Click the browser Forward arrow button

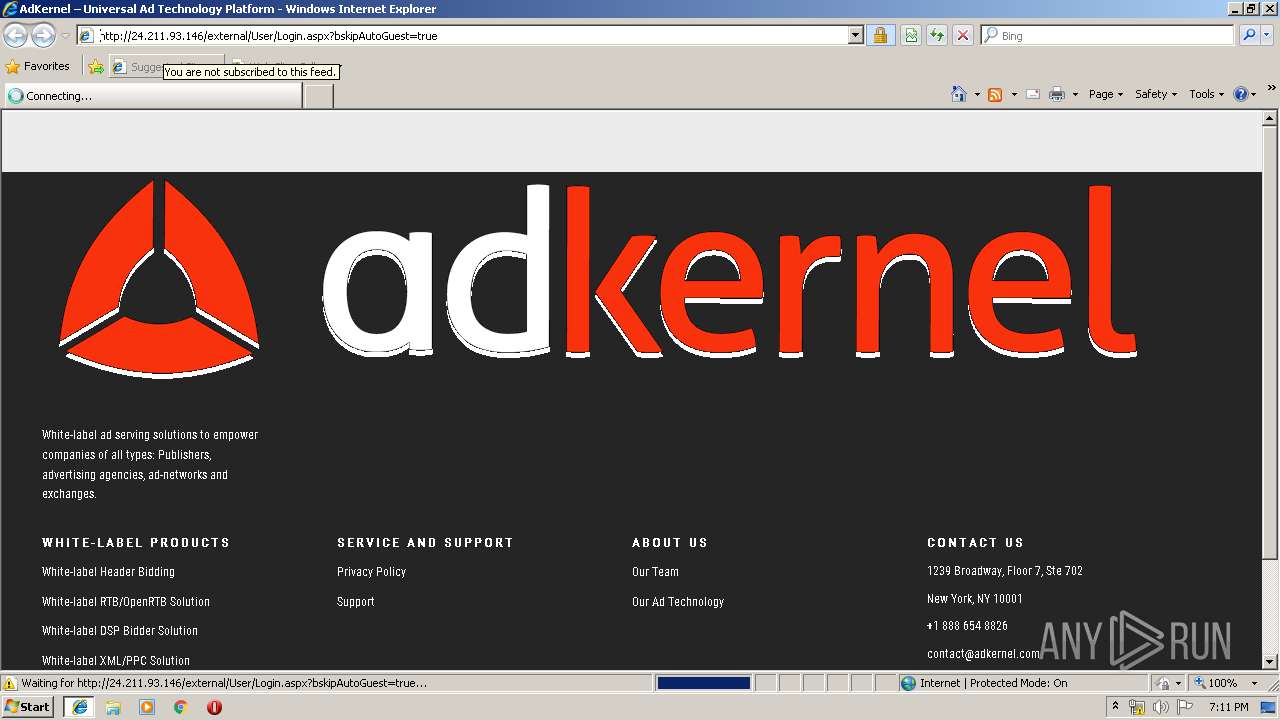tap(43, 36)
